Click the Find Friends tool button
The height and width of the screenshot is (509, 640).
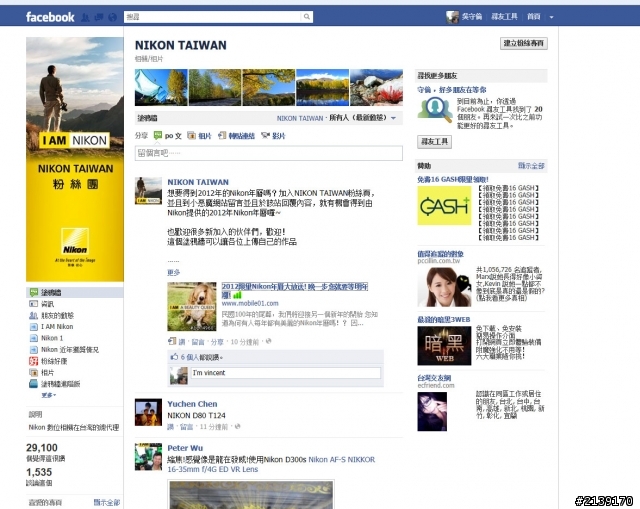434,142
